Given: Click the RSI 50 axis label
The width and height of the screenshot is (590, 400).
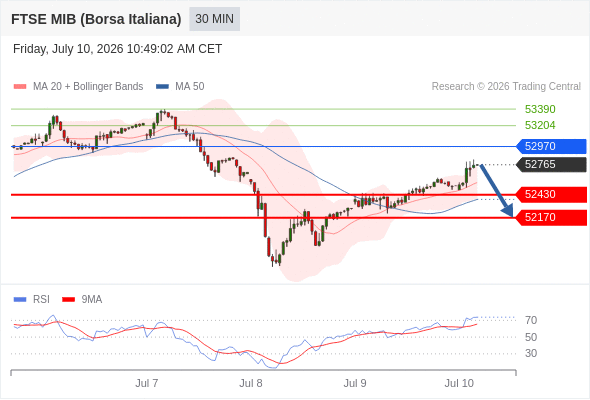Looking at the screenshot, I should point(531,337).
